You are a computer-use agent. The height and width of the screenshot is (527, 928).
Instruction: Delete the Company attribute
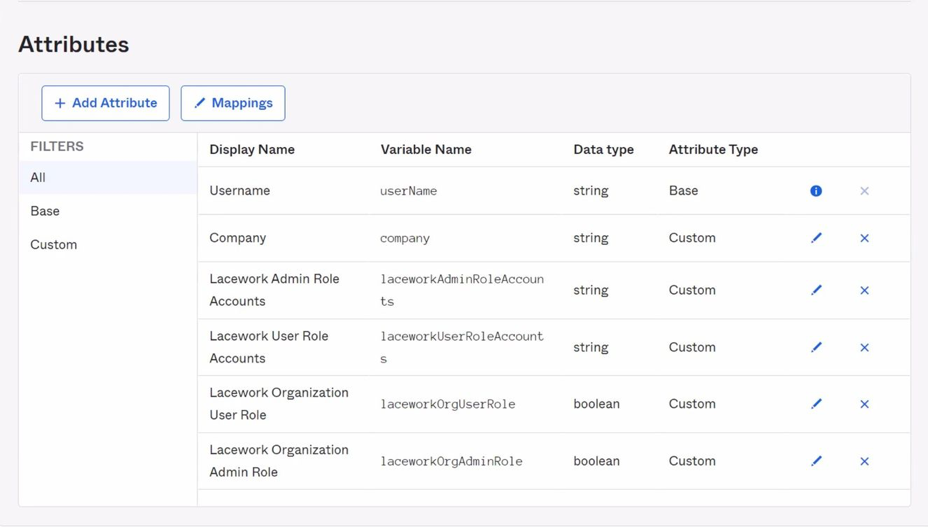coord(864,238)
